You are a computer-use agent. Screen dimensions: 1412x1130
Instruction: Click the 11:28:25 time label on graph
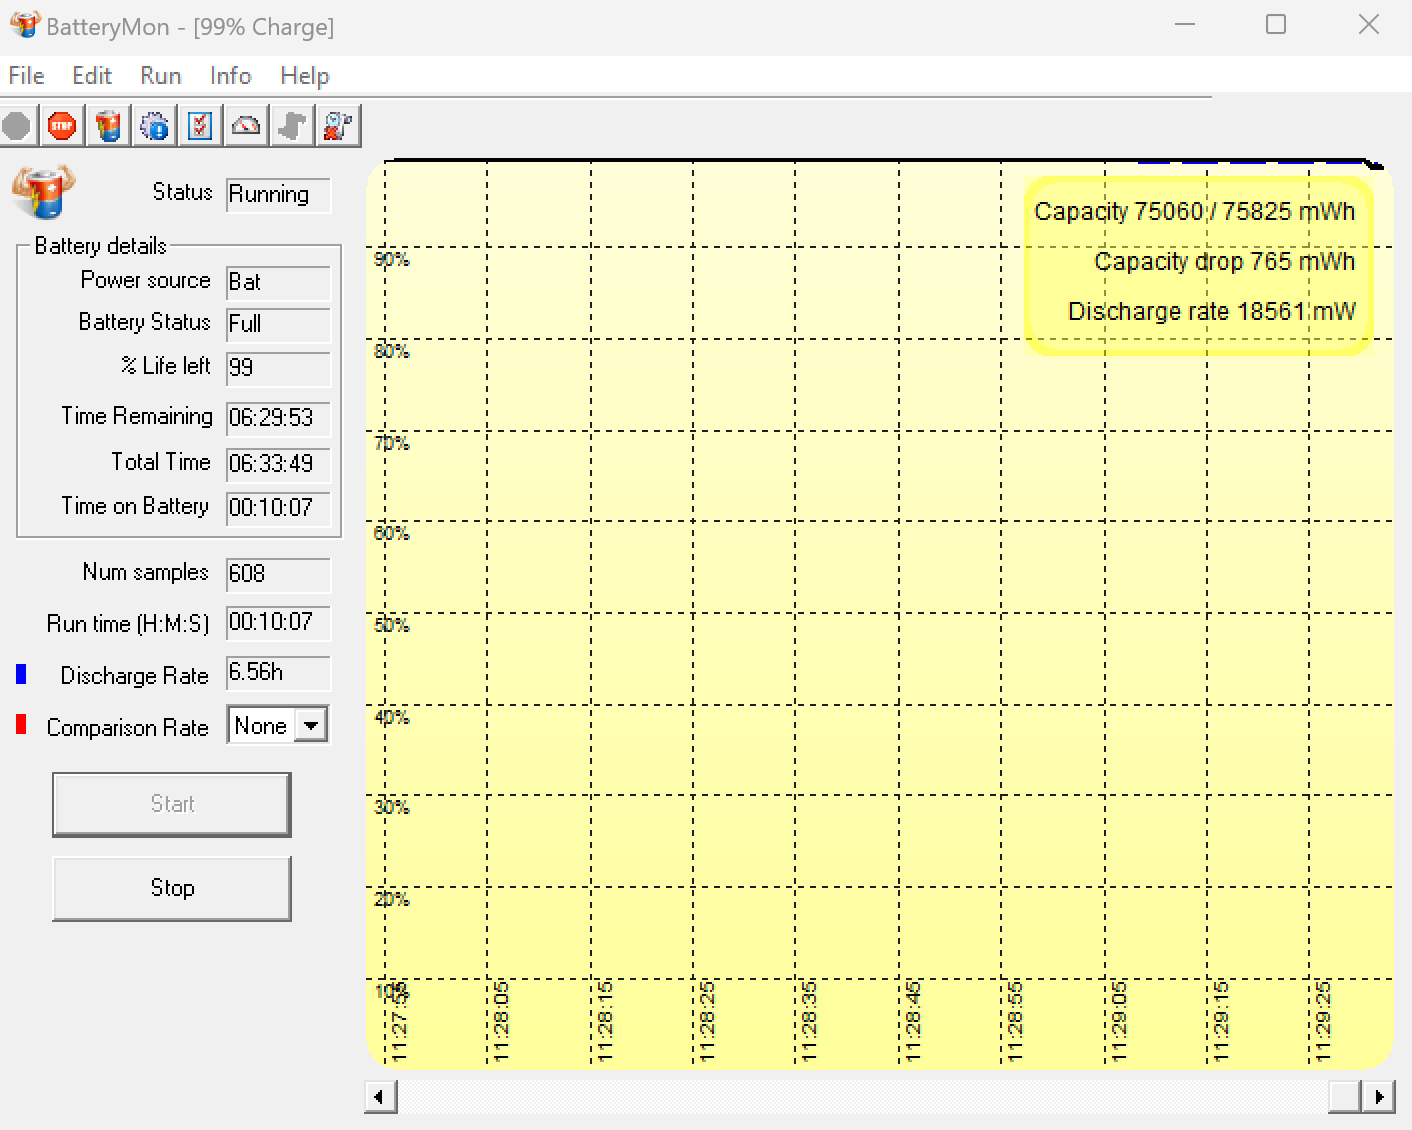click(x=707, y=1022)
